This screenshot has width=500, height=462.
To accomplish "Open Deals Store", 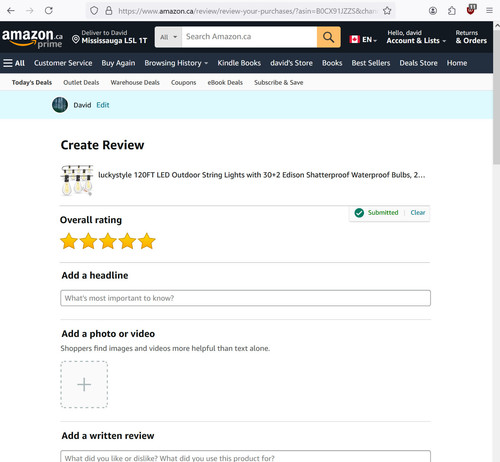I will point(418,63).
